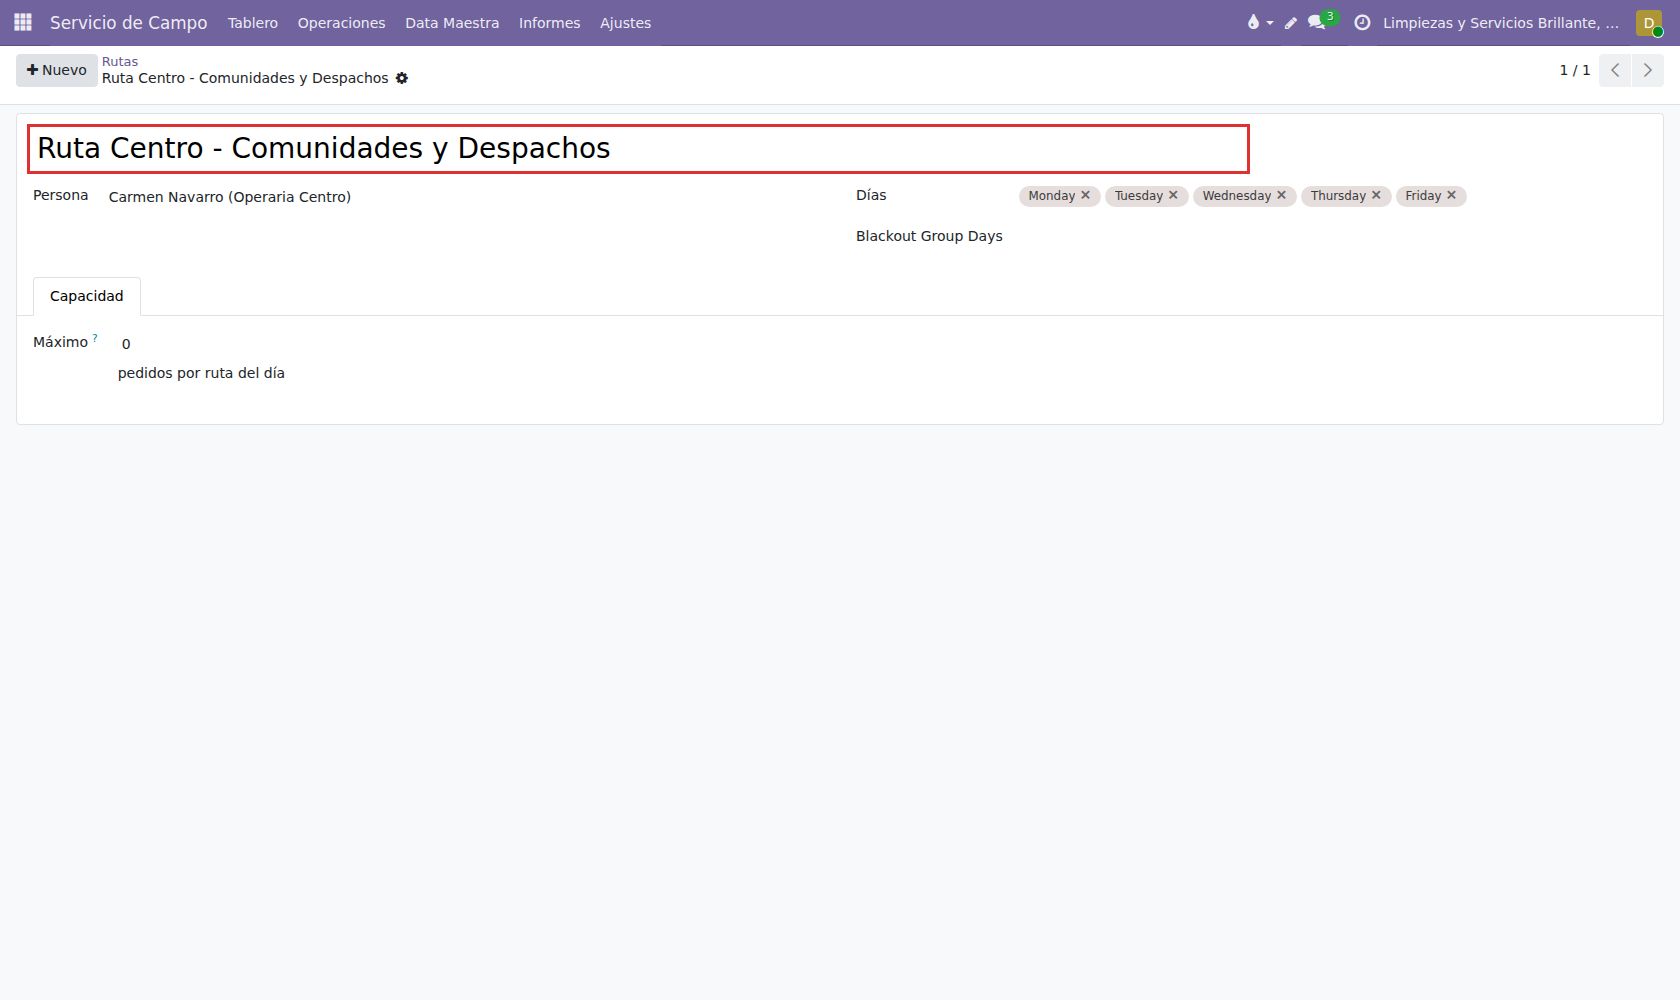Remove the Wednesday day tag
This screenshot has height=1000, width=1680.
click(x=1281, y=195)
